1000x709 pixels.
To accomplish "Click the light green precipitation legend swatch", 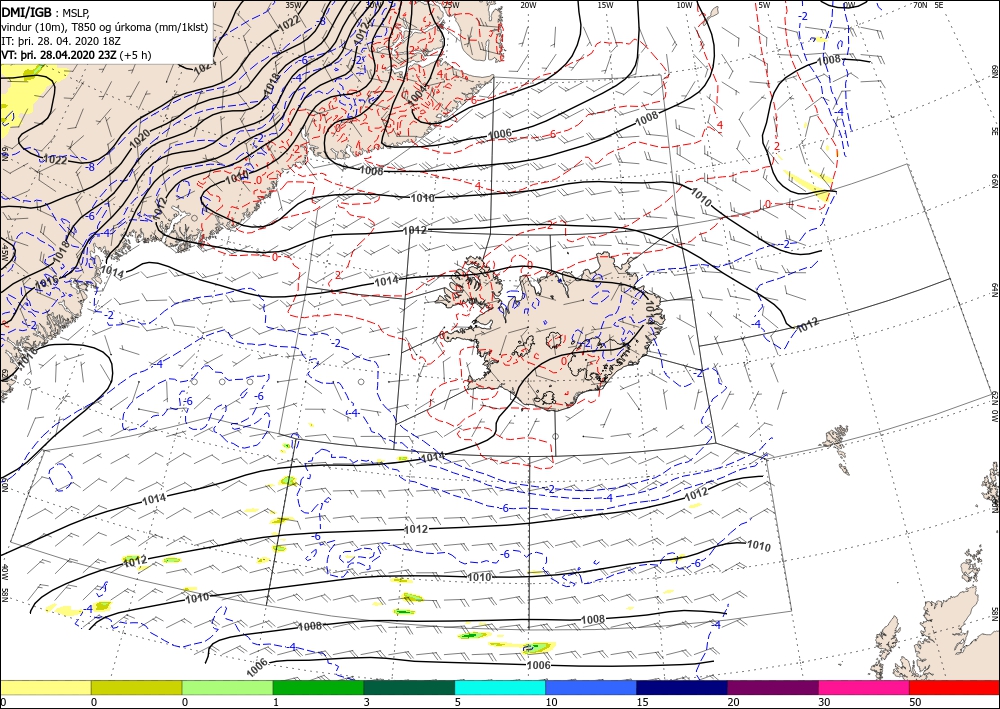I will click(227, 687).
